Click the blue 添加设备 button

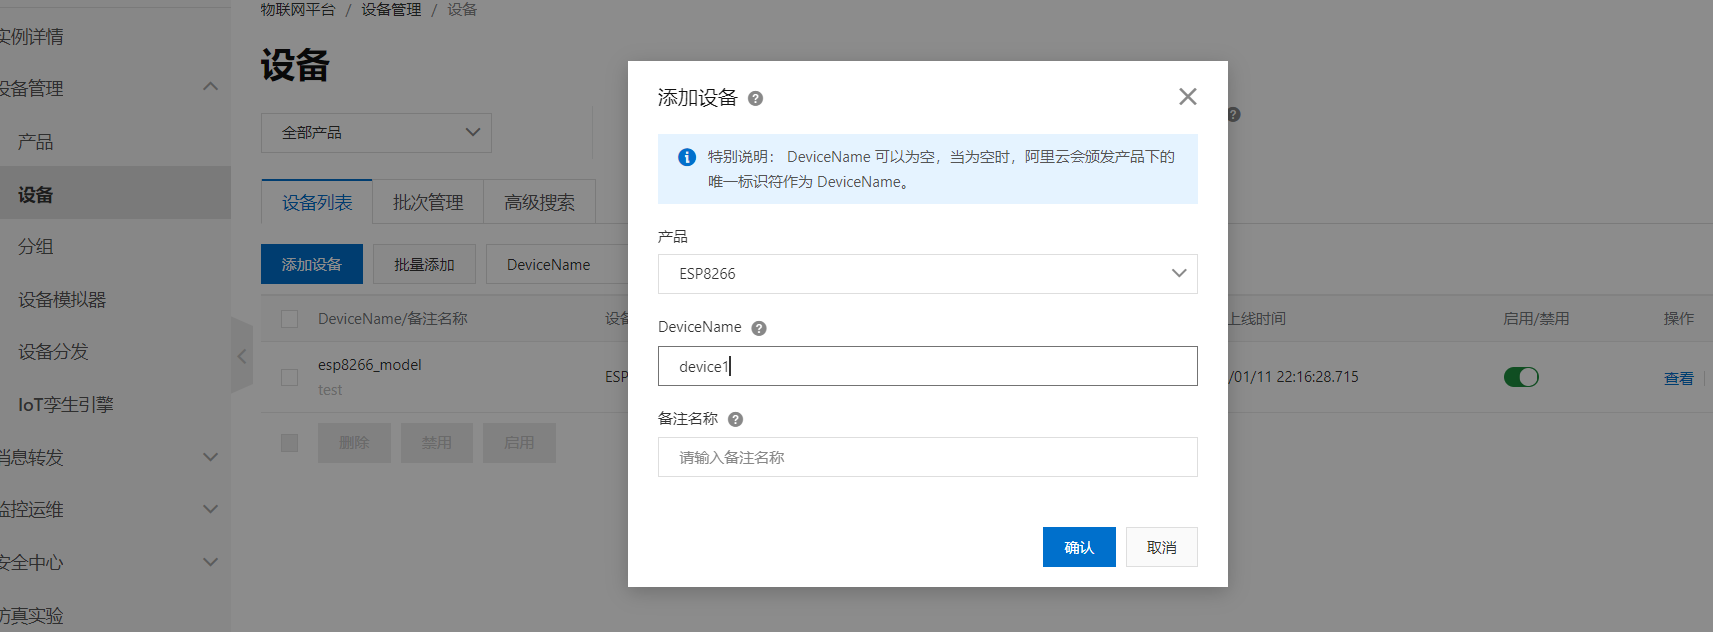(x=312, y=264)
